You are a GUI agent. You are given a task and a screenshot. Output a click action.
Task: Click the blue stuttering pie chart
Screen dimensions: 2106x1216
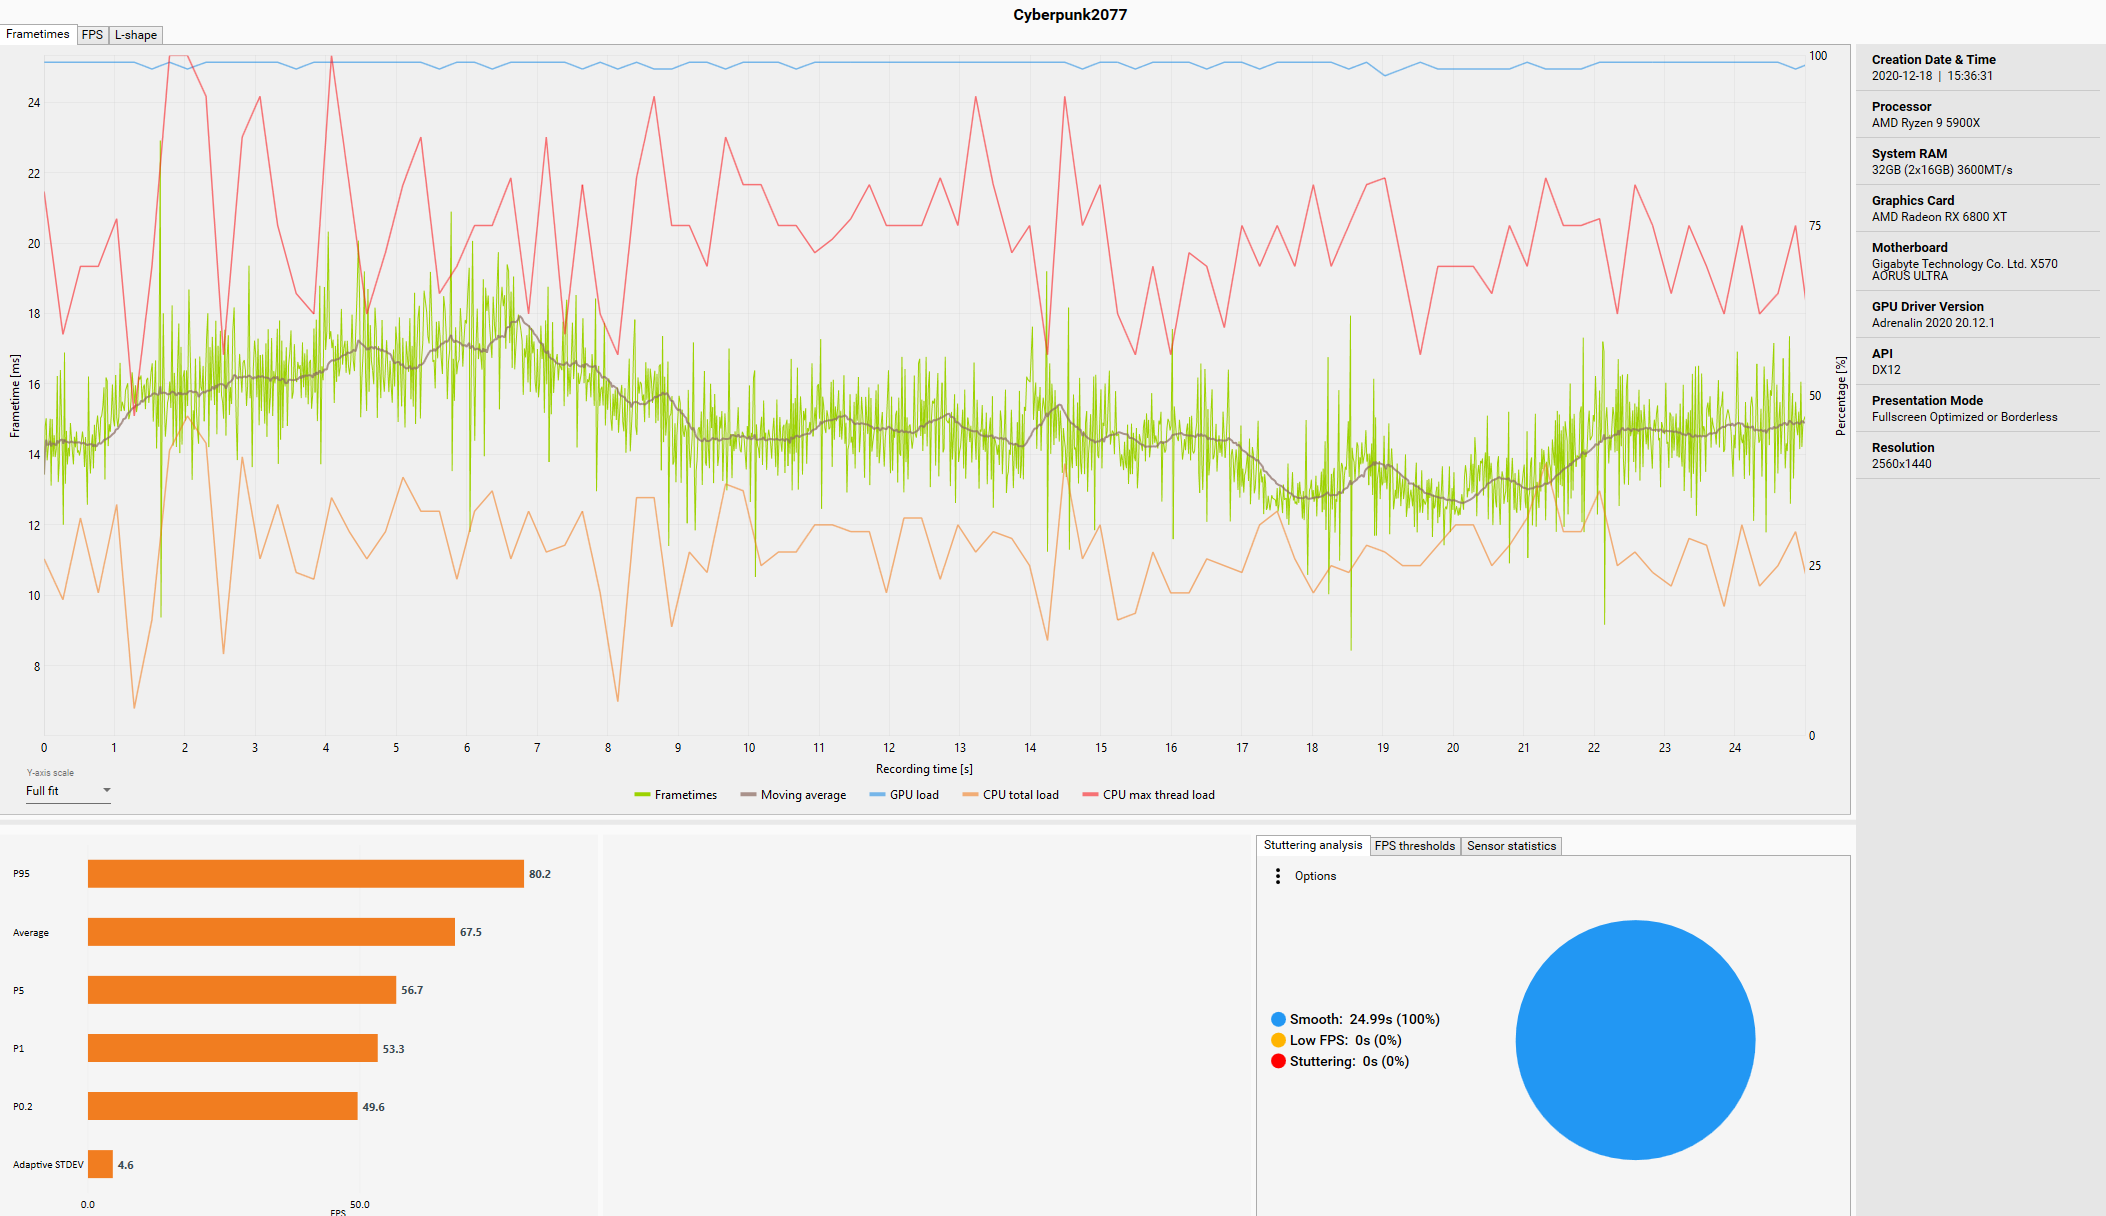pyautogui.click(x=1635, y=1040)
